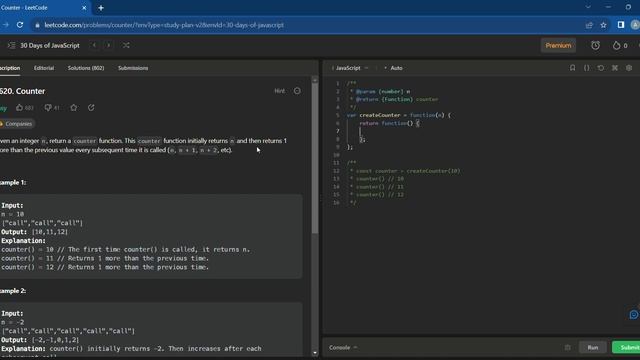Click the 'Output: [10,11,12]' line
Image resolution: width=640 pixels, height=360 pixels.
click(x=35, y=232)
